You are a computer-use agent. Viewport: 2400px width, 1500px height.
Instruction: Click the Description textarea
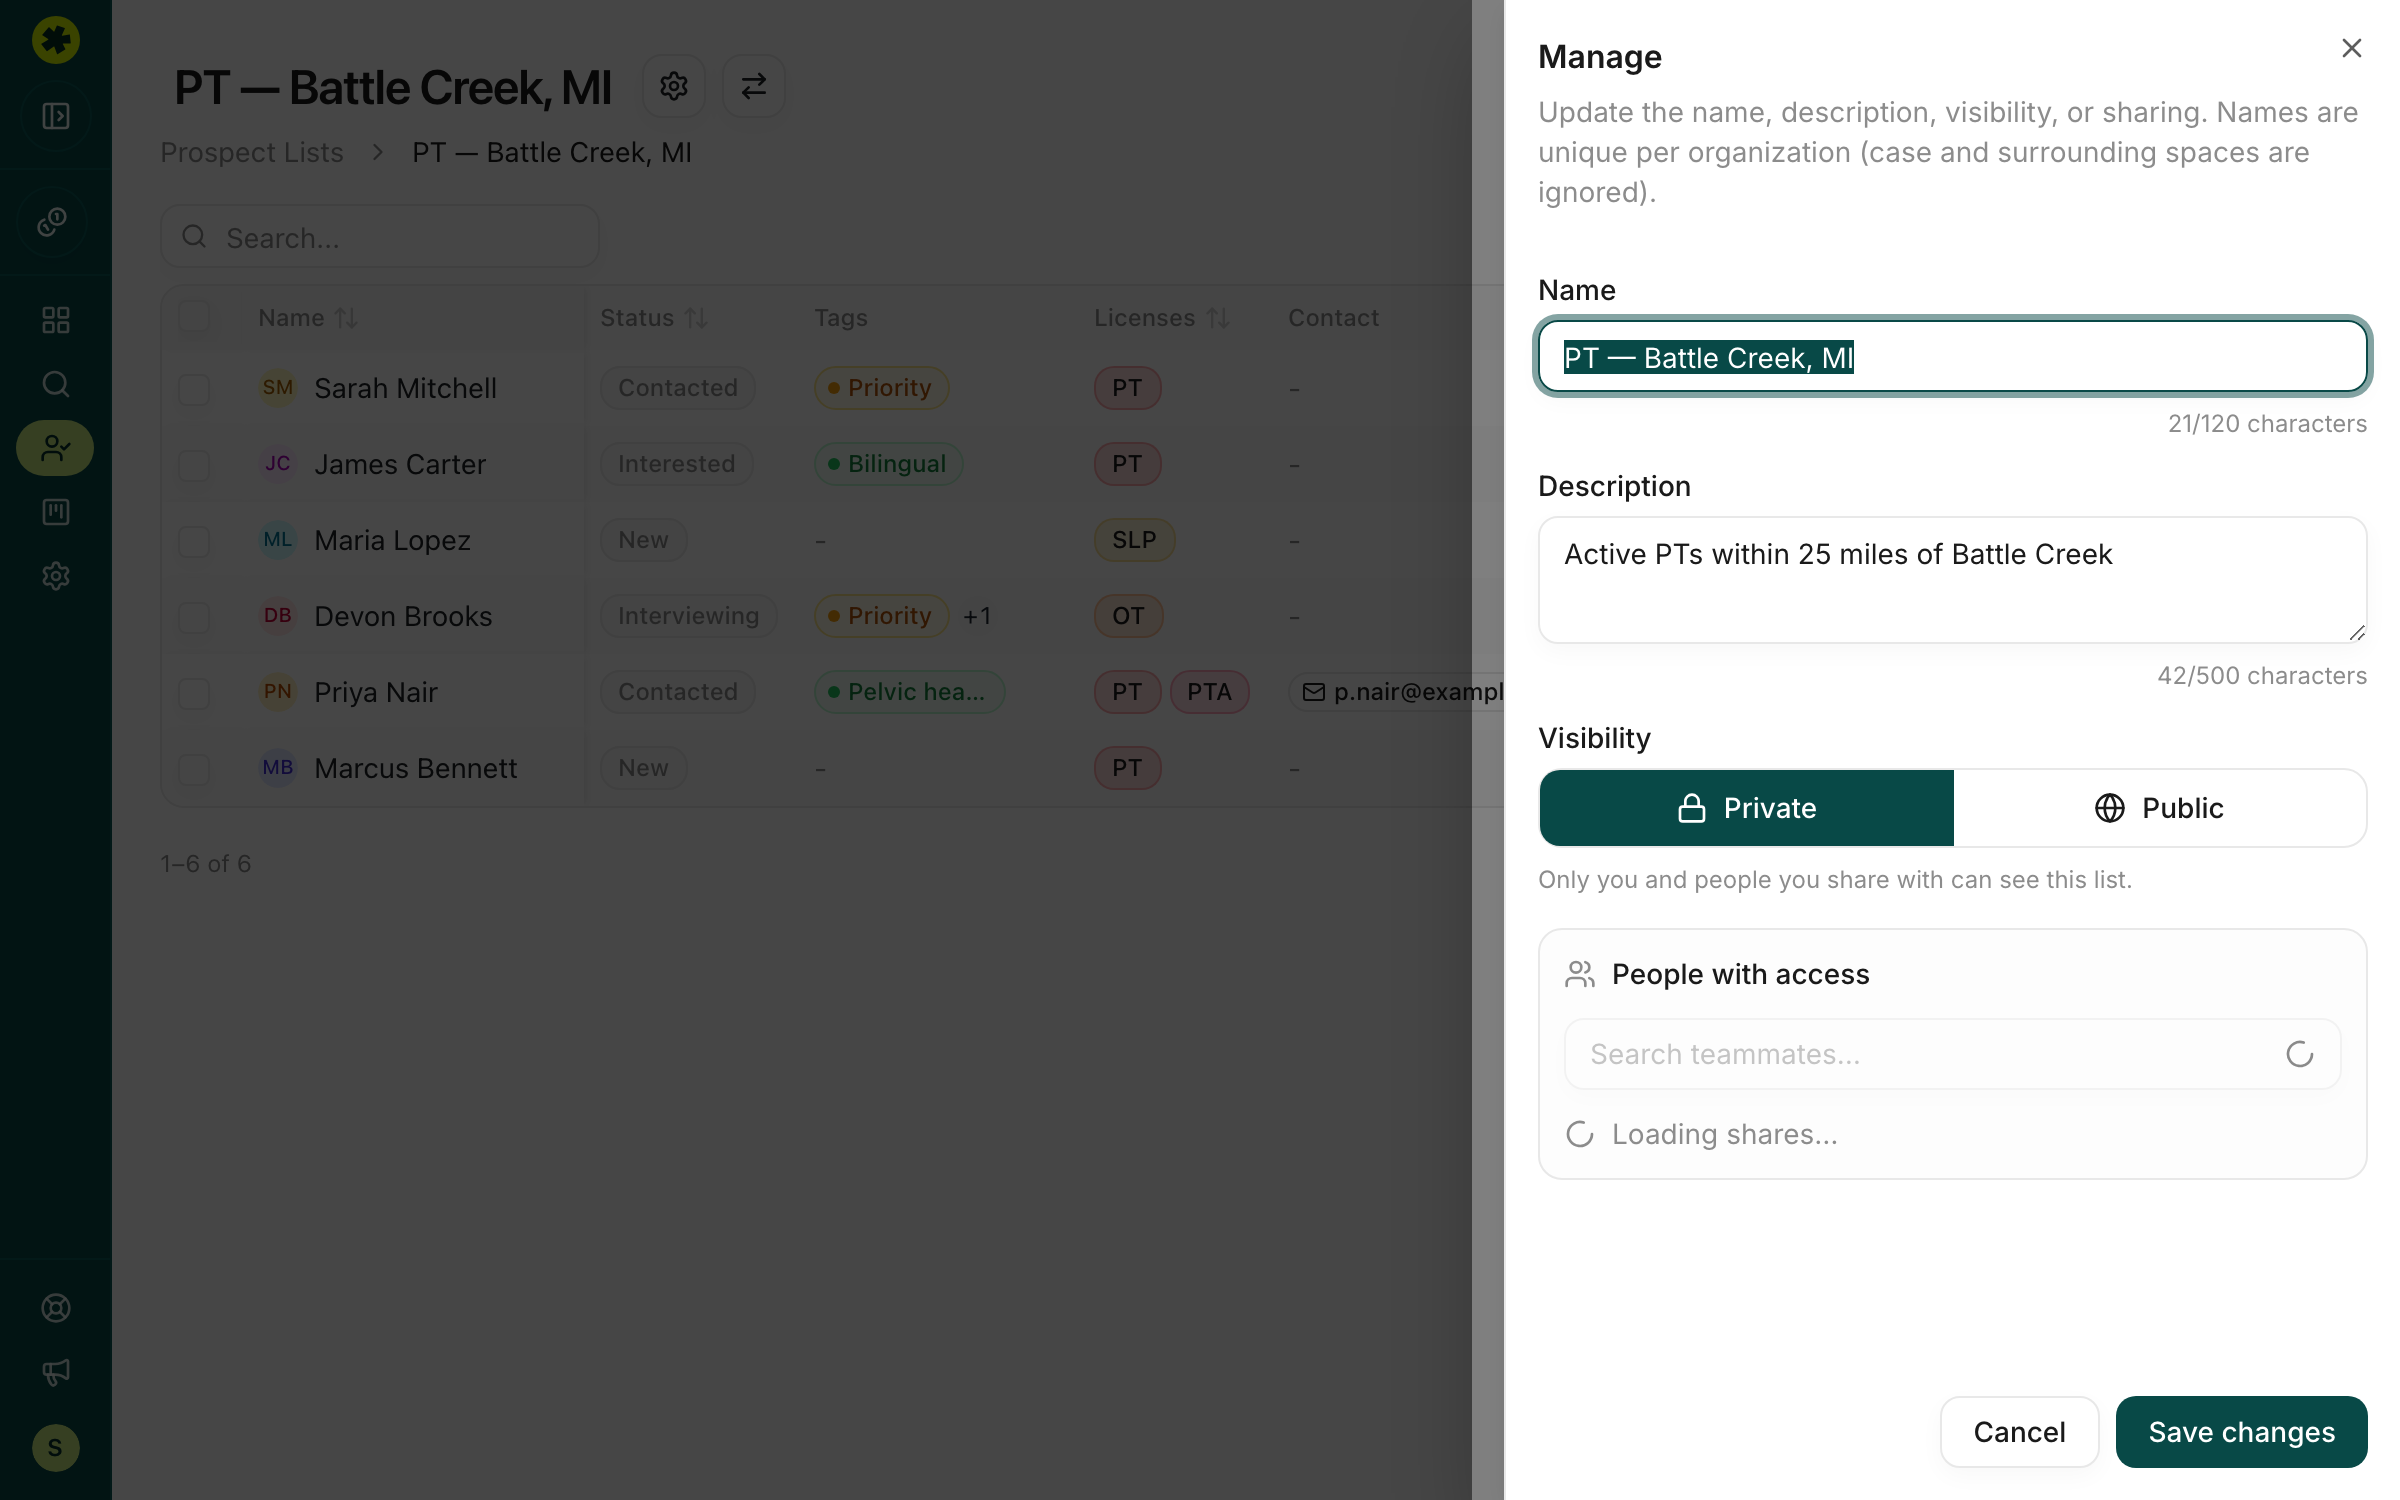pos(1952,580)
